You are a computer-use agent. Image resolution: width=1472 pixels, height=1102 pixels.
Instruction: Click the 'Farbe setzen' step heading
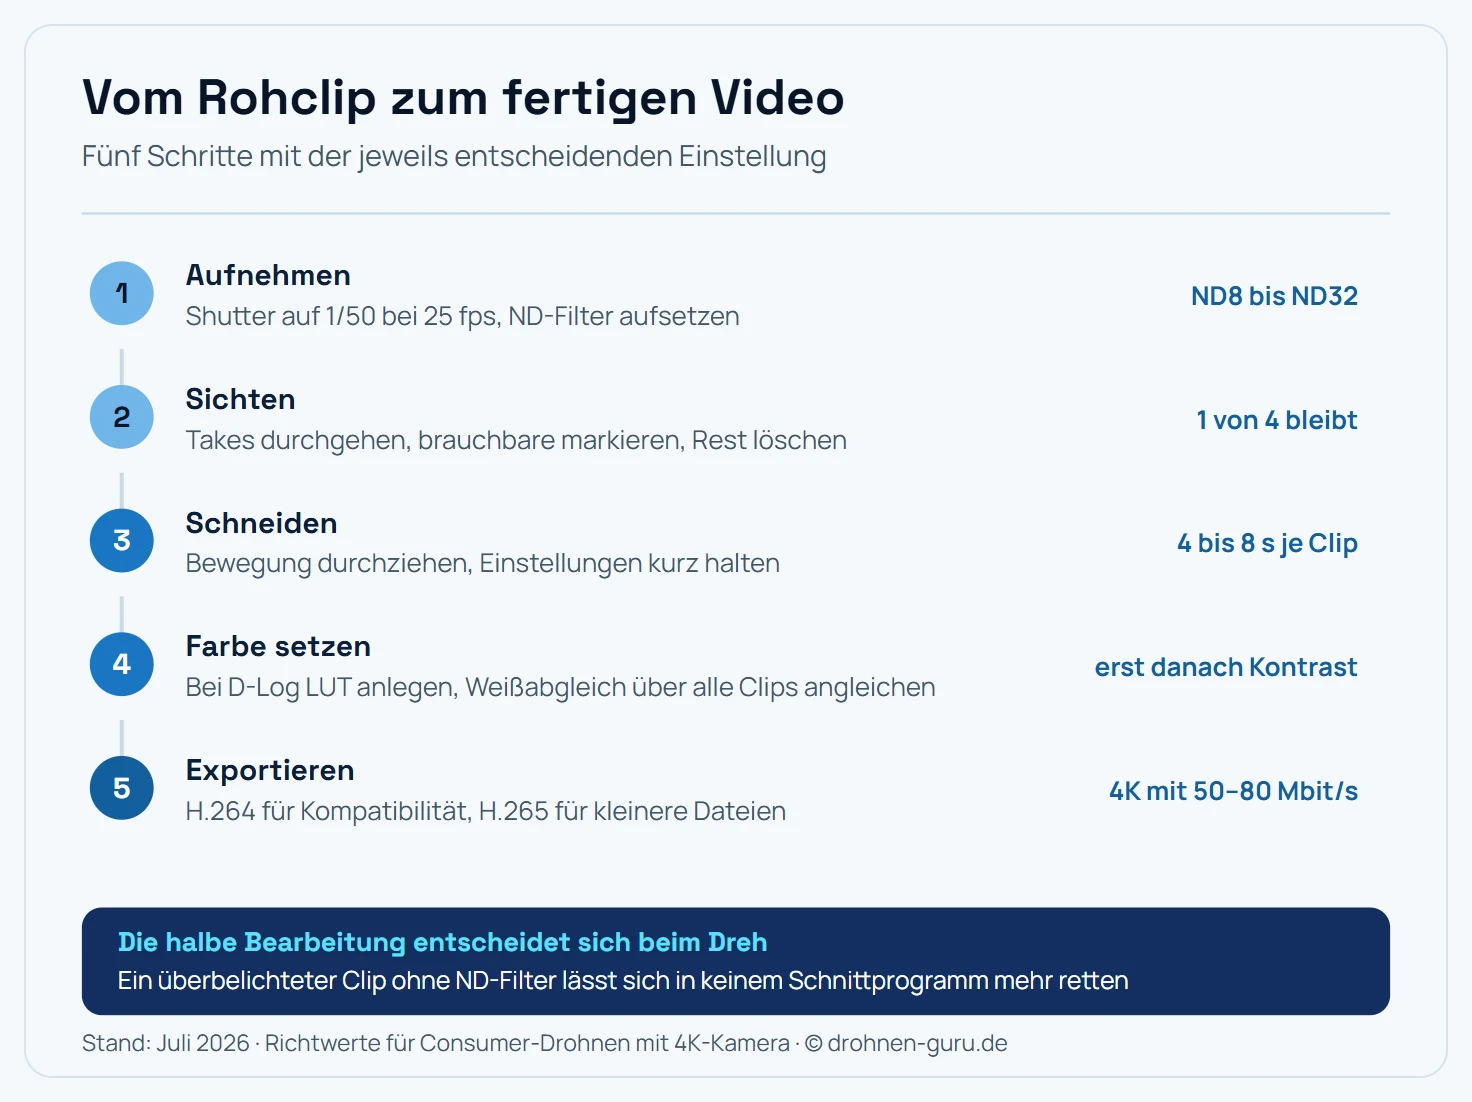point(278,646)
